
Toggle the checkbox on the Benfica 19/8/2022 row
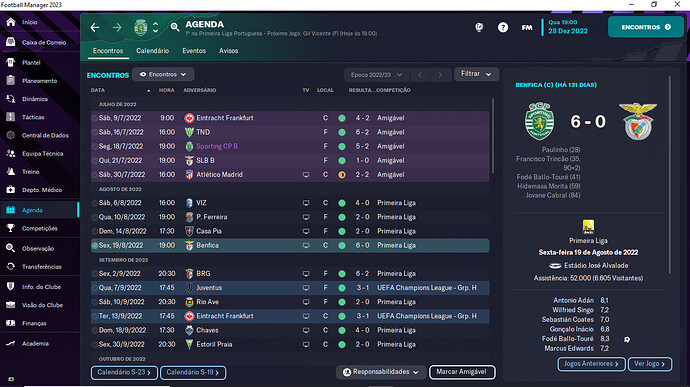[x=95, y=245]
